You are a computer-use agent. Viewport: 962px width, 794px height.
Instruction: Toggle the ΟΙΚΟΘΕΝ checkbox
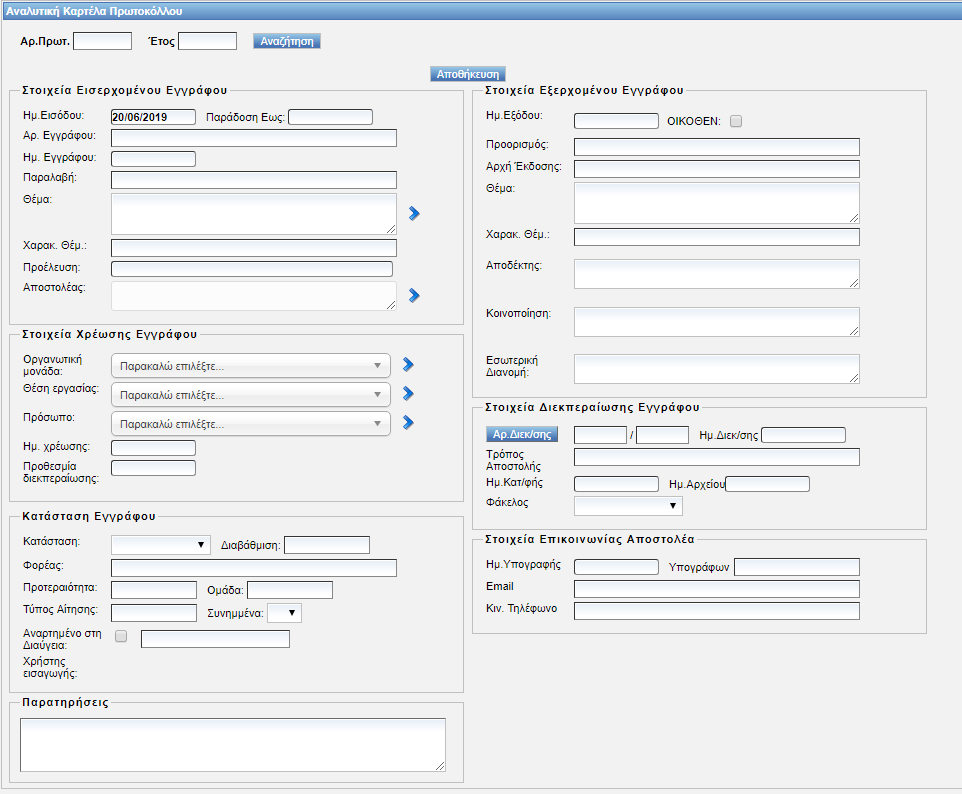click(x=736, y=121)
